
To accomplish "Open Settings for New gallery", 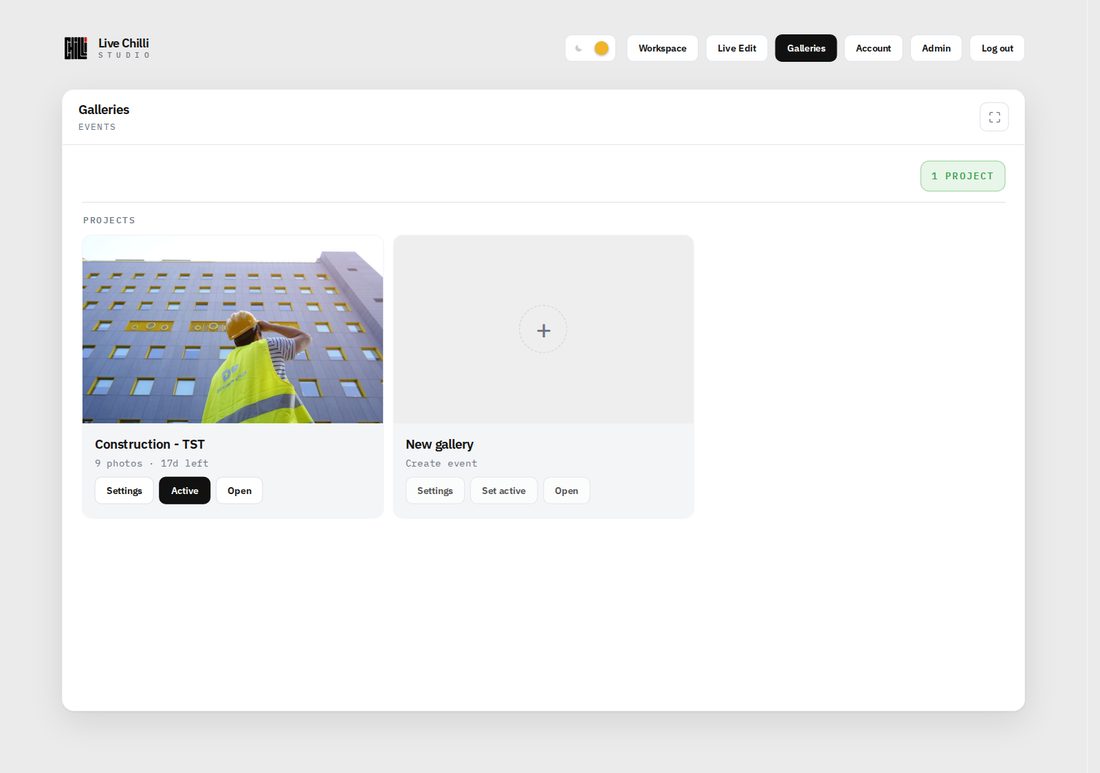I will click(x=435, y=490).
